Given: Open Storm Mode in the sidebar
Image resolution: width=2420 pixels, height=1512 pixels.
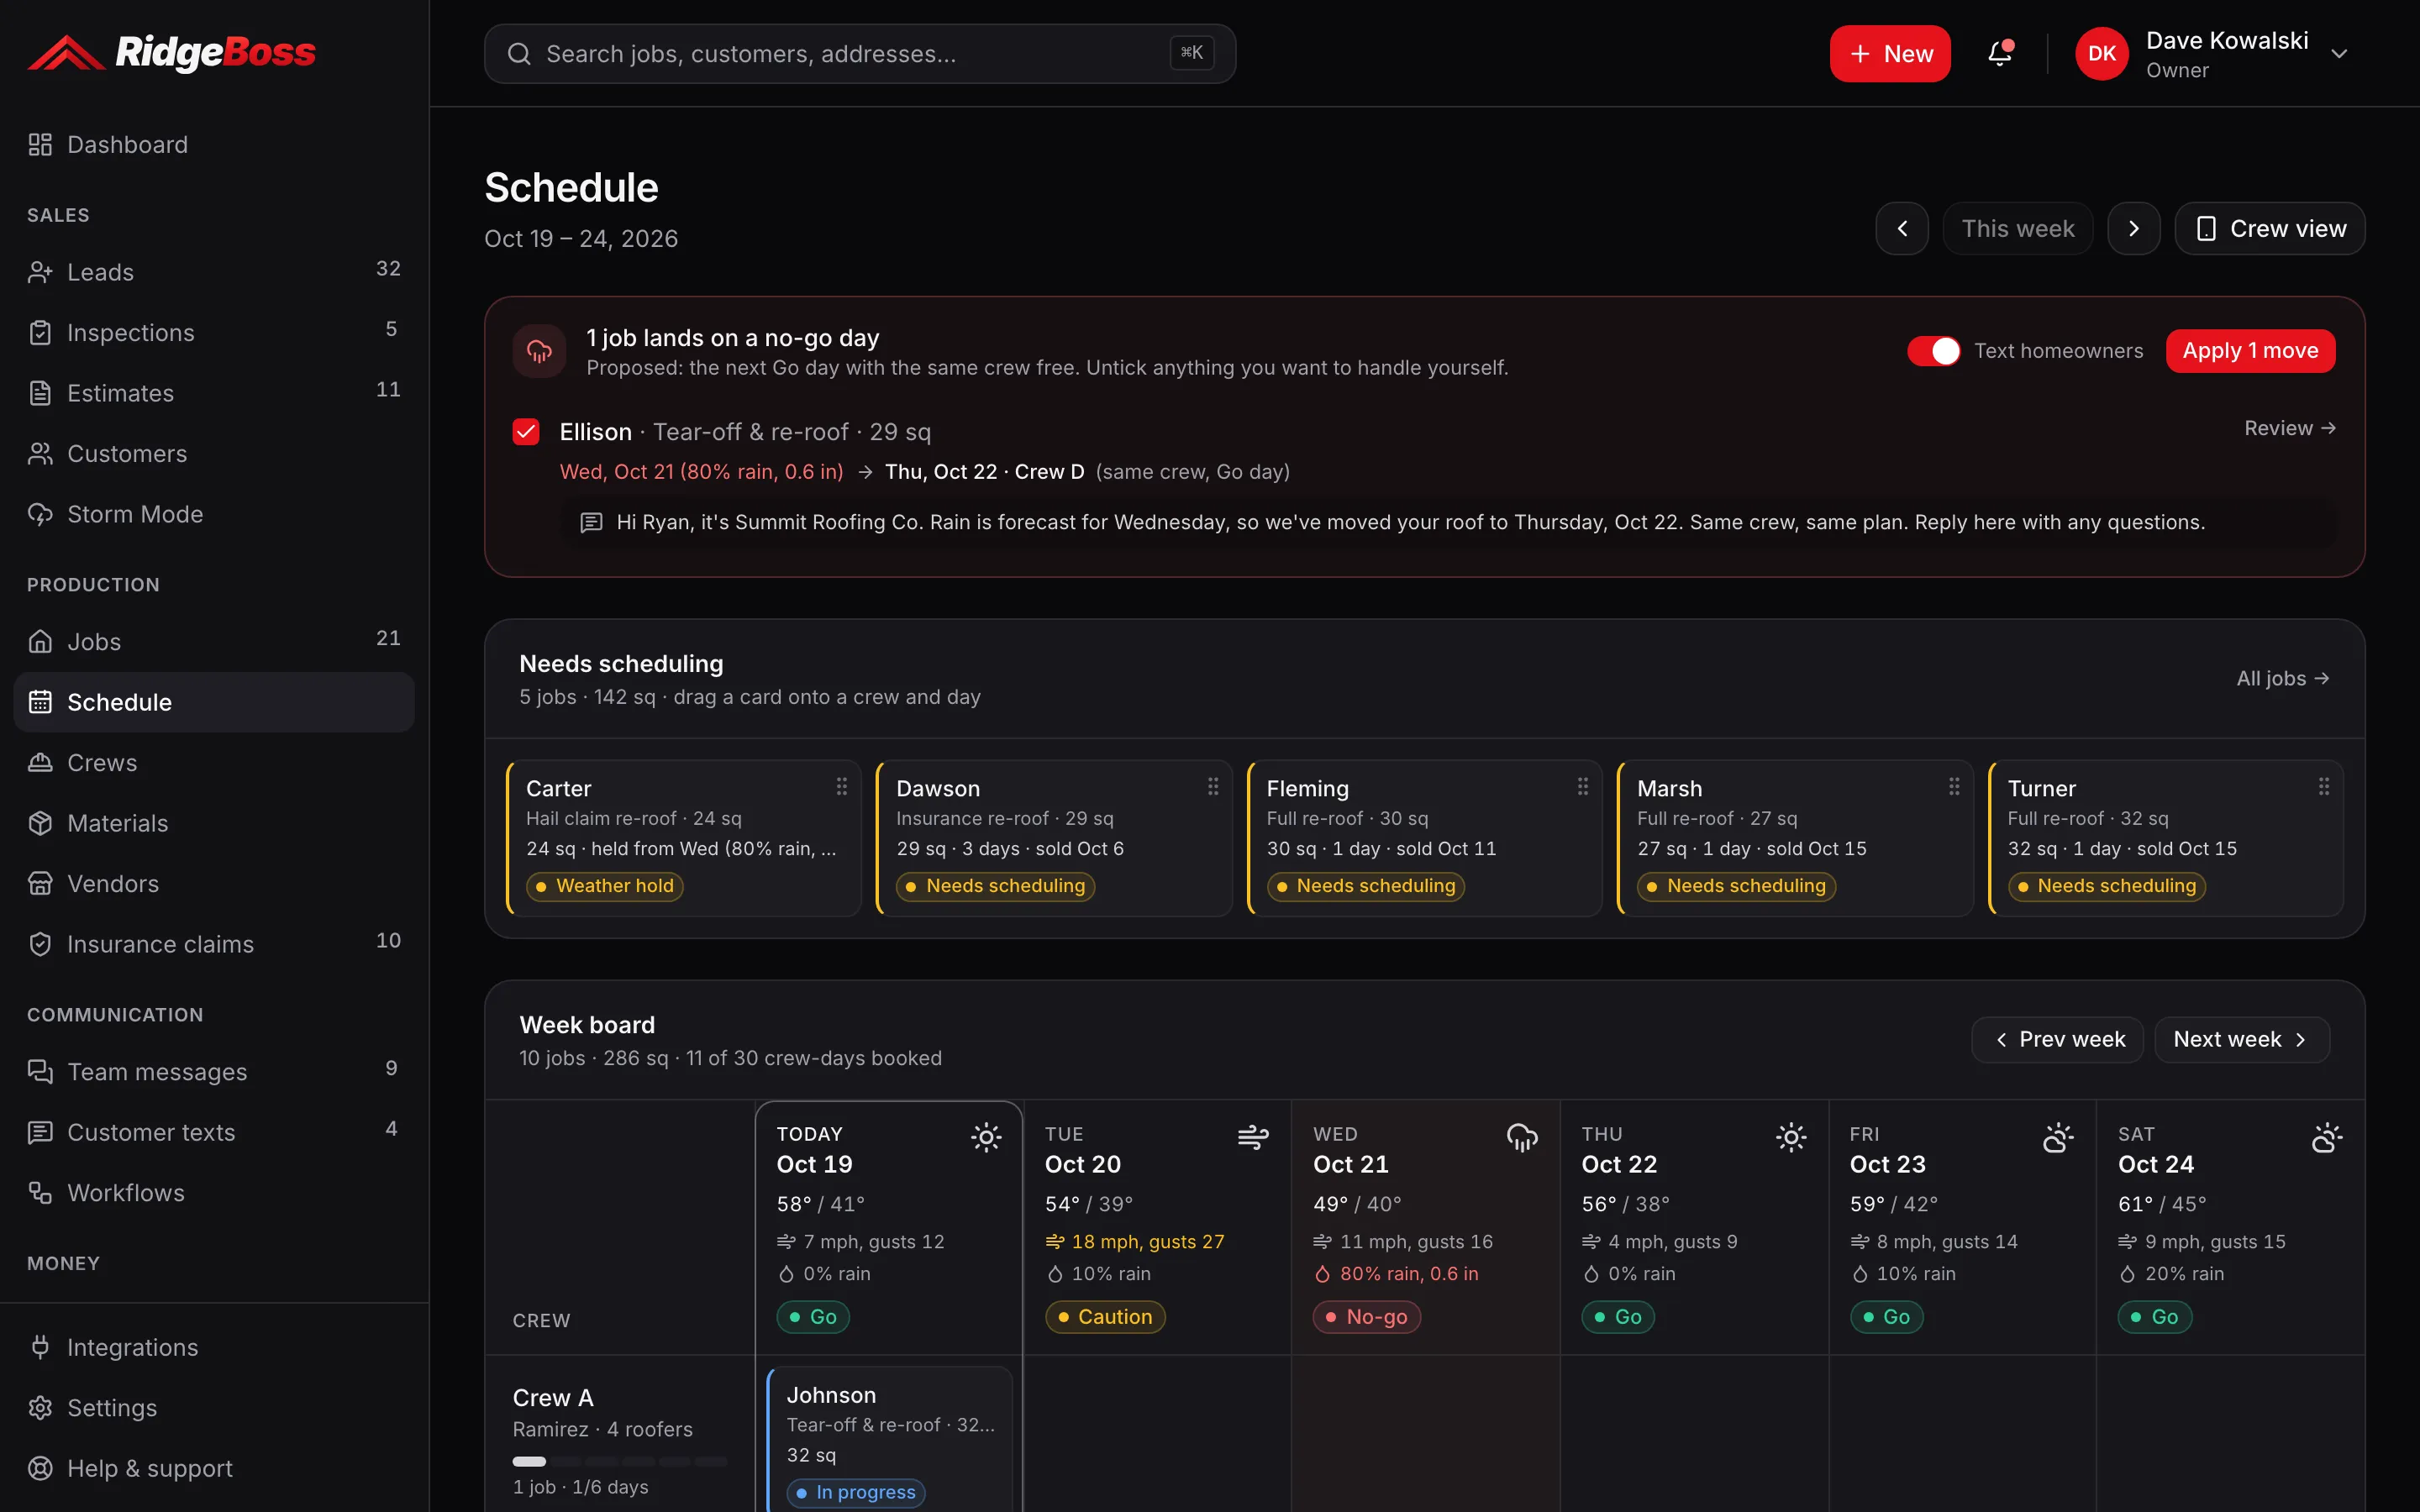Looking at the screenshot, I should pos(214,514).
